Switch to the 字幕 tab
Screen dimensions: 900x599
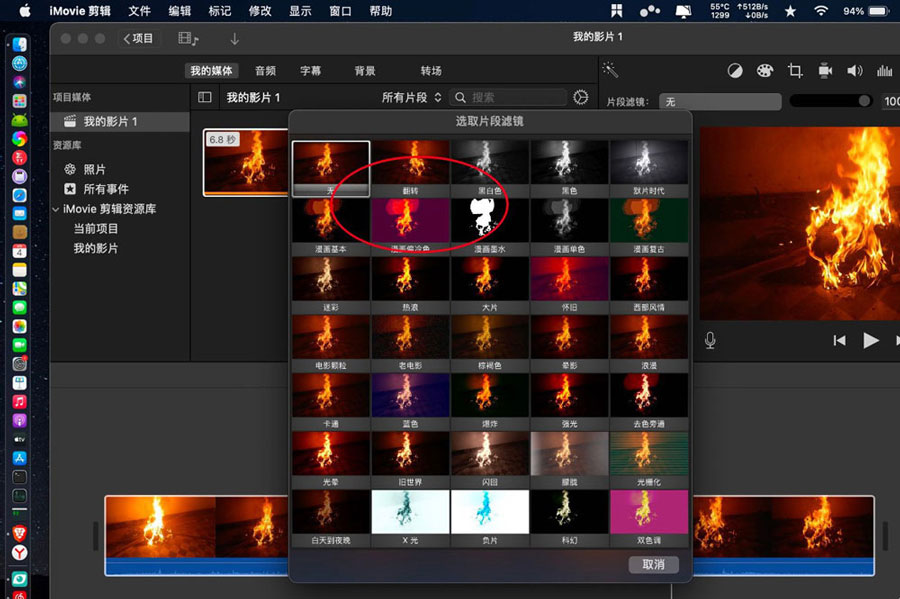pyautogui.click(x=311, y=71)
